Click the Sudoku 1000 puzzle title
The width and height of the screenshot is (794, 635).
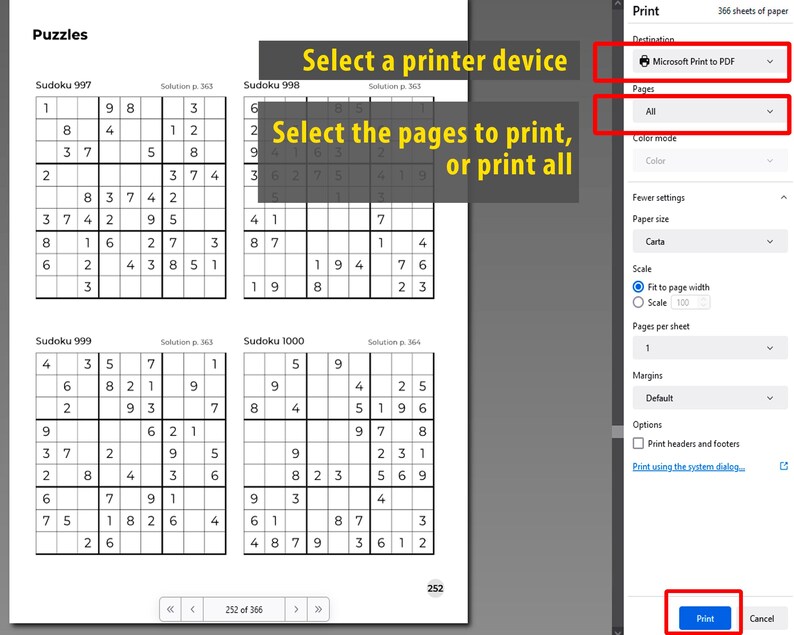coord(274,341)
